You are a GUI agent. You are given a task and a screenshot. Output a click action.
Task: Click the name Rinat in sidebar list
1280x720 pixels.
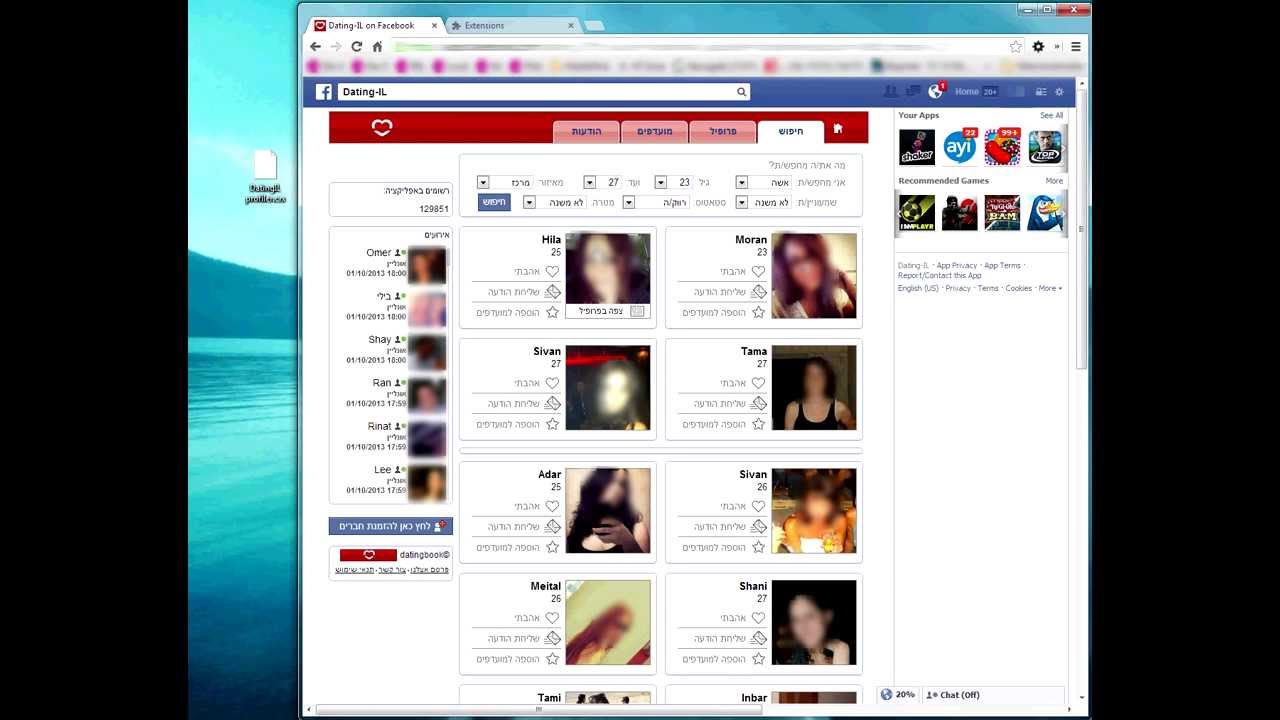pyautogui.click(x=379, y=426)
